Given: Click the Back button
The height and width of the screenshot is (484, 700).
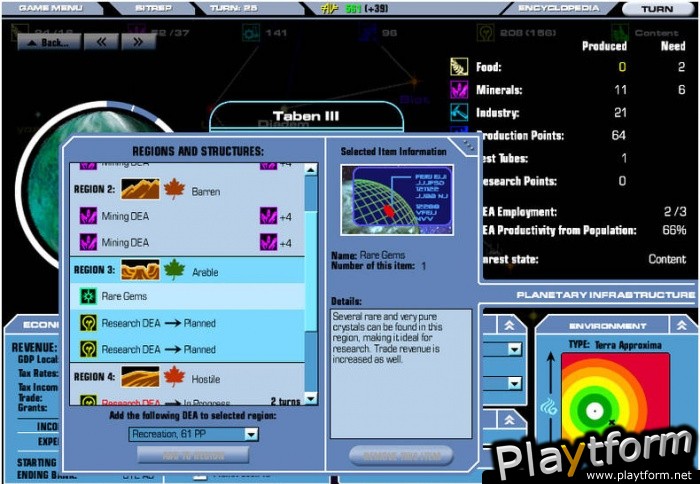Looking at the screenshot, I should tap(49, 43).
